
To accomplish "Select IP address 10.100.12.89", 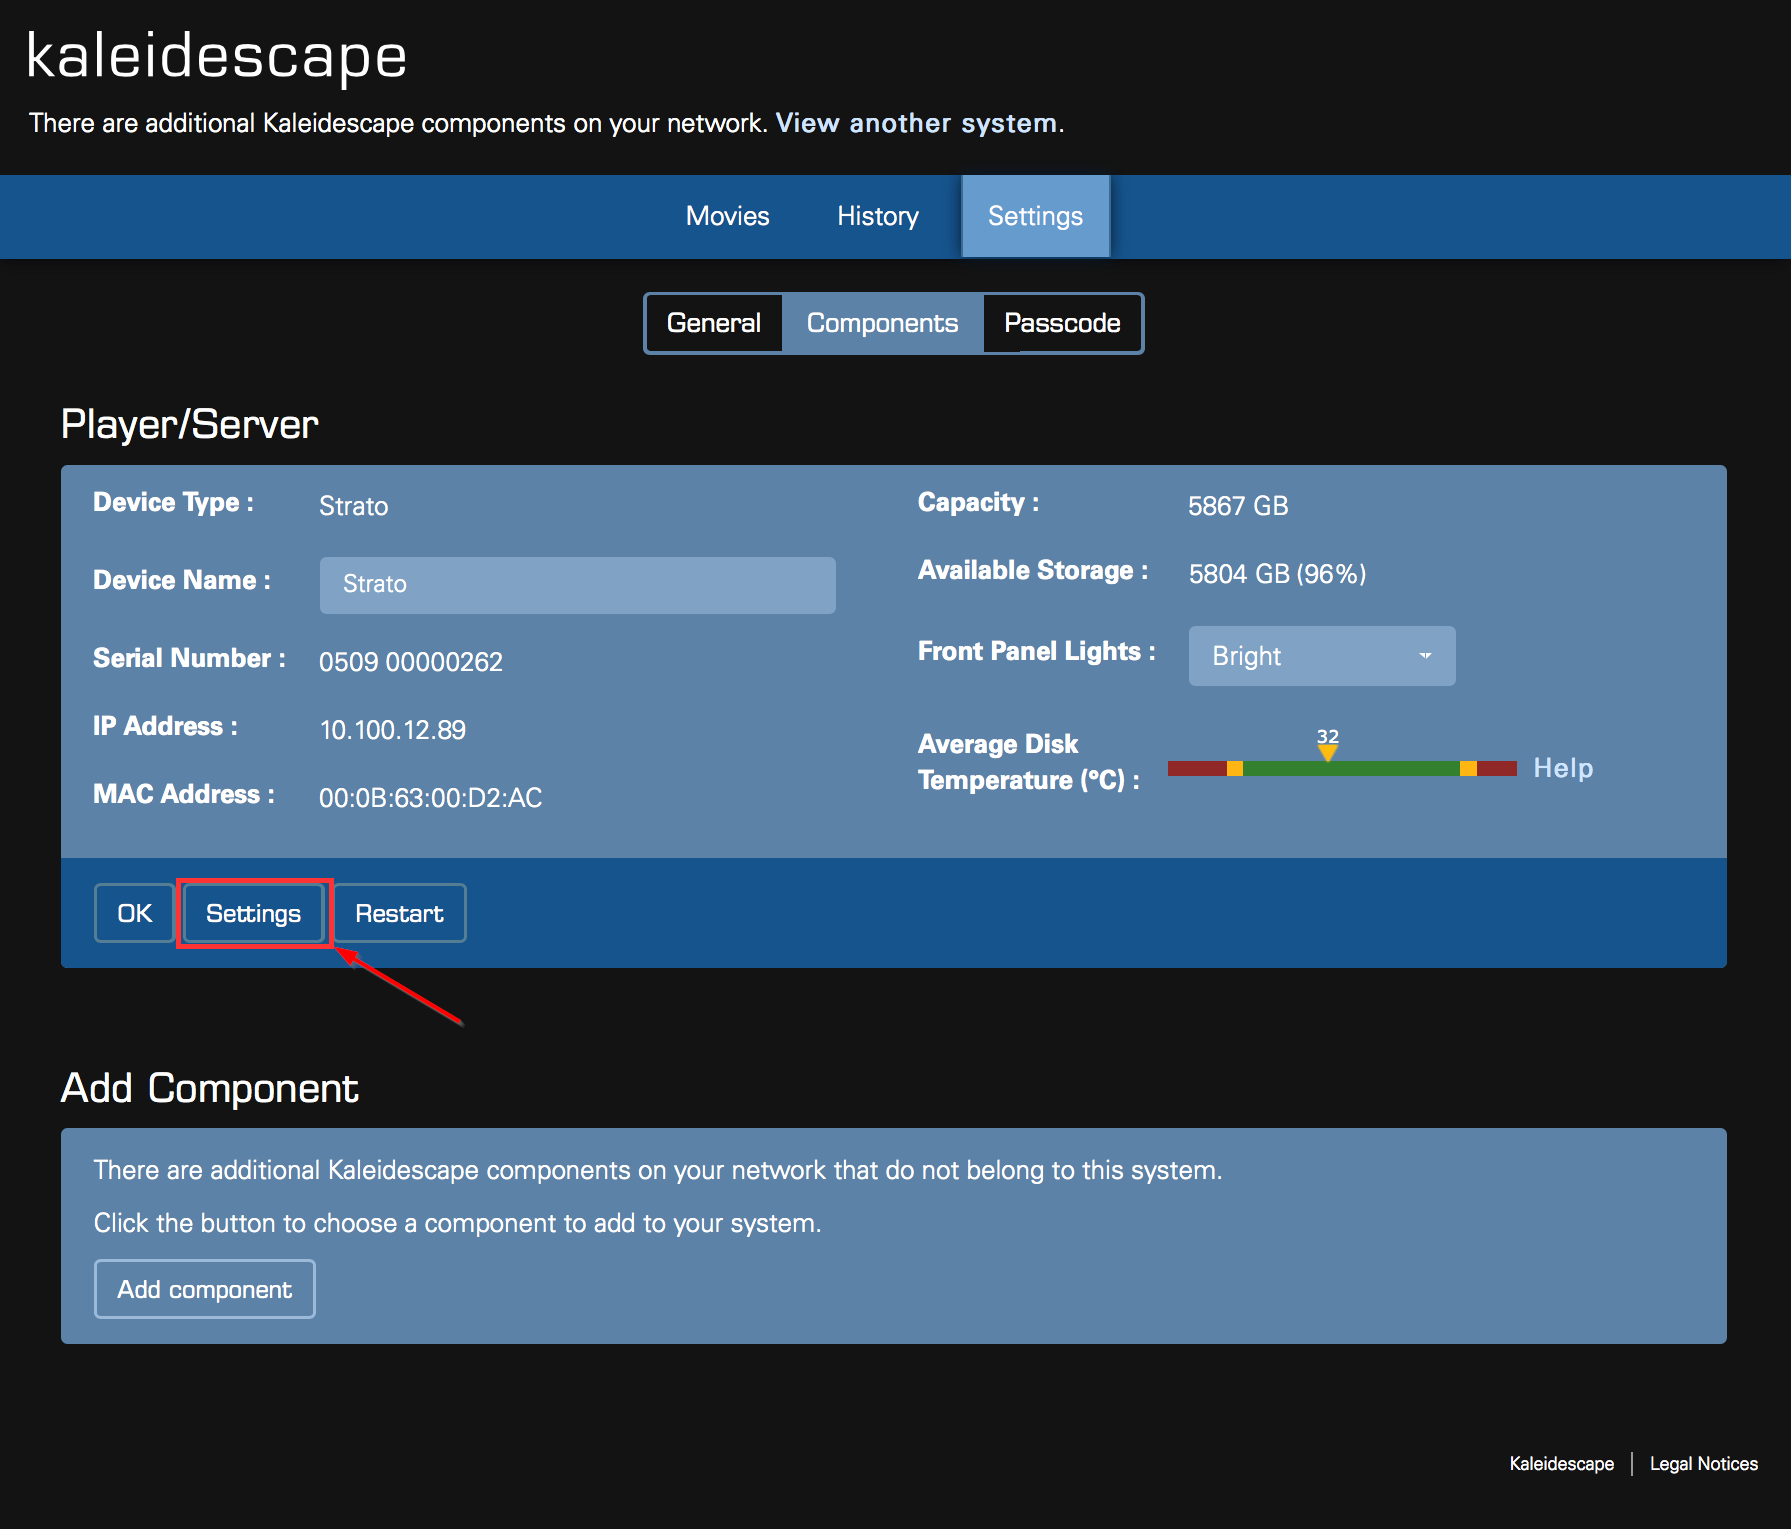I will (x=392, y=730).
